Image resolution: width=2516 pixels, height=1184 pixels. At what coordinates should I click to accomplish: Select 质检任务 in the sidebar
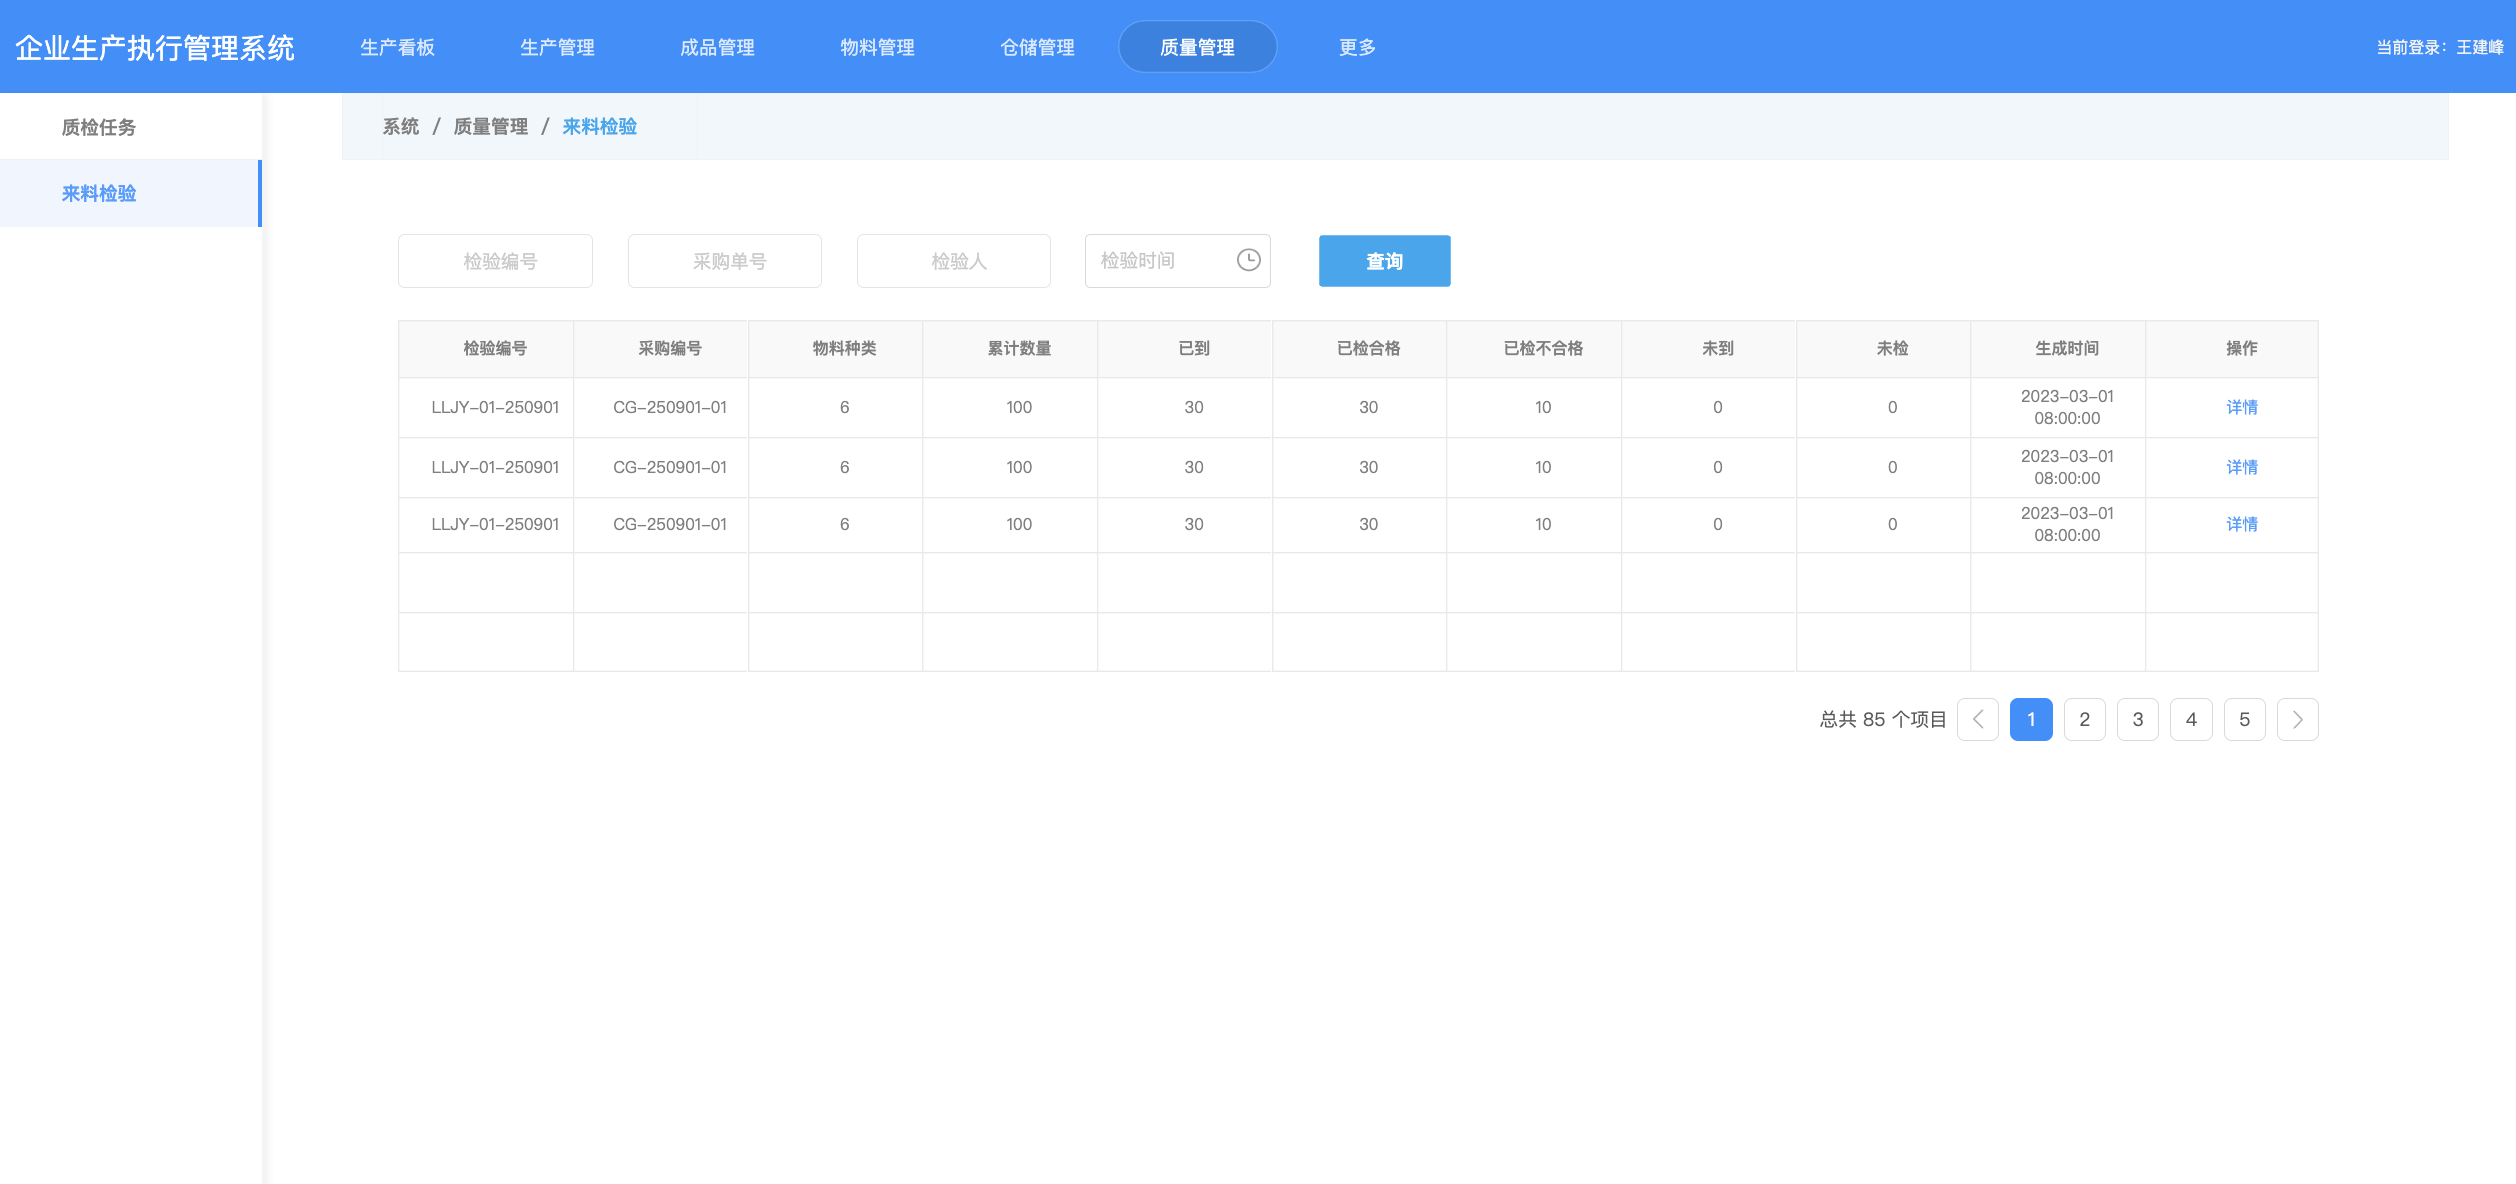[x=99, y=127]
